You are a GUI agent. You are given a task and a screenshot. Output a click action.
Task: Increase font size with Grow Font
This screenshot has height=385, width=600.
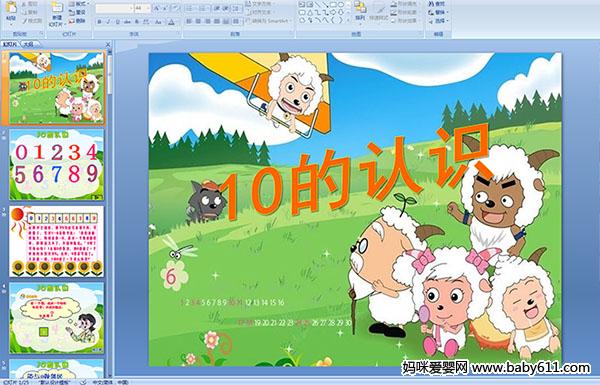(156, 8)
